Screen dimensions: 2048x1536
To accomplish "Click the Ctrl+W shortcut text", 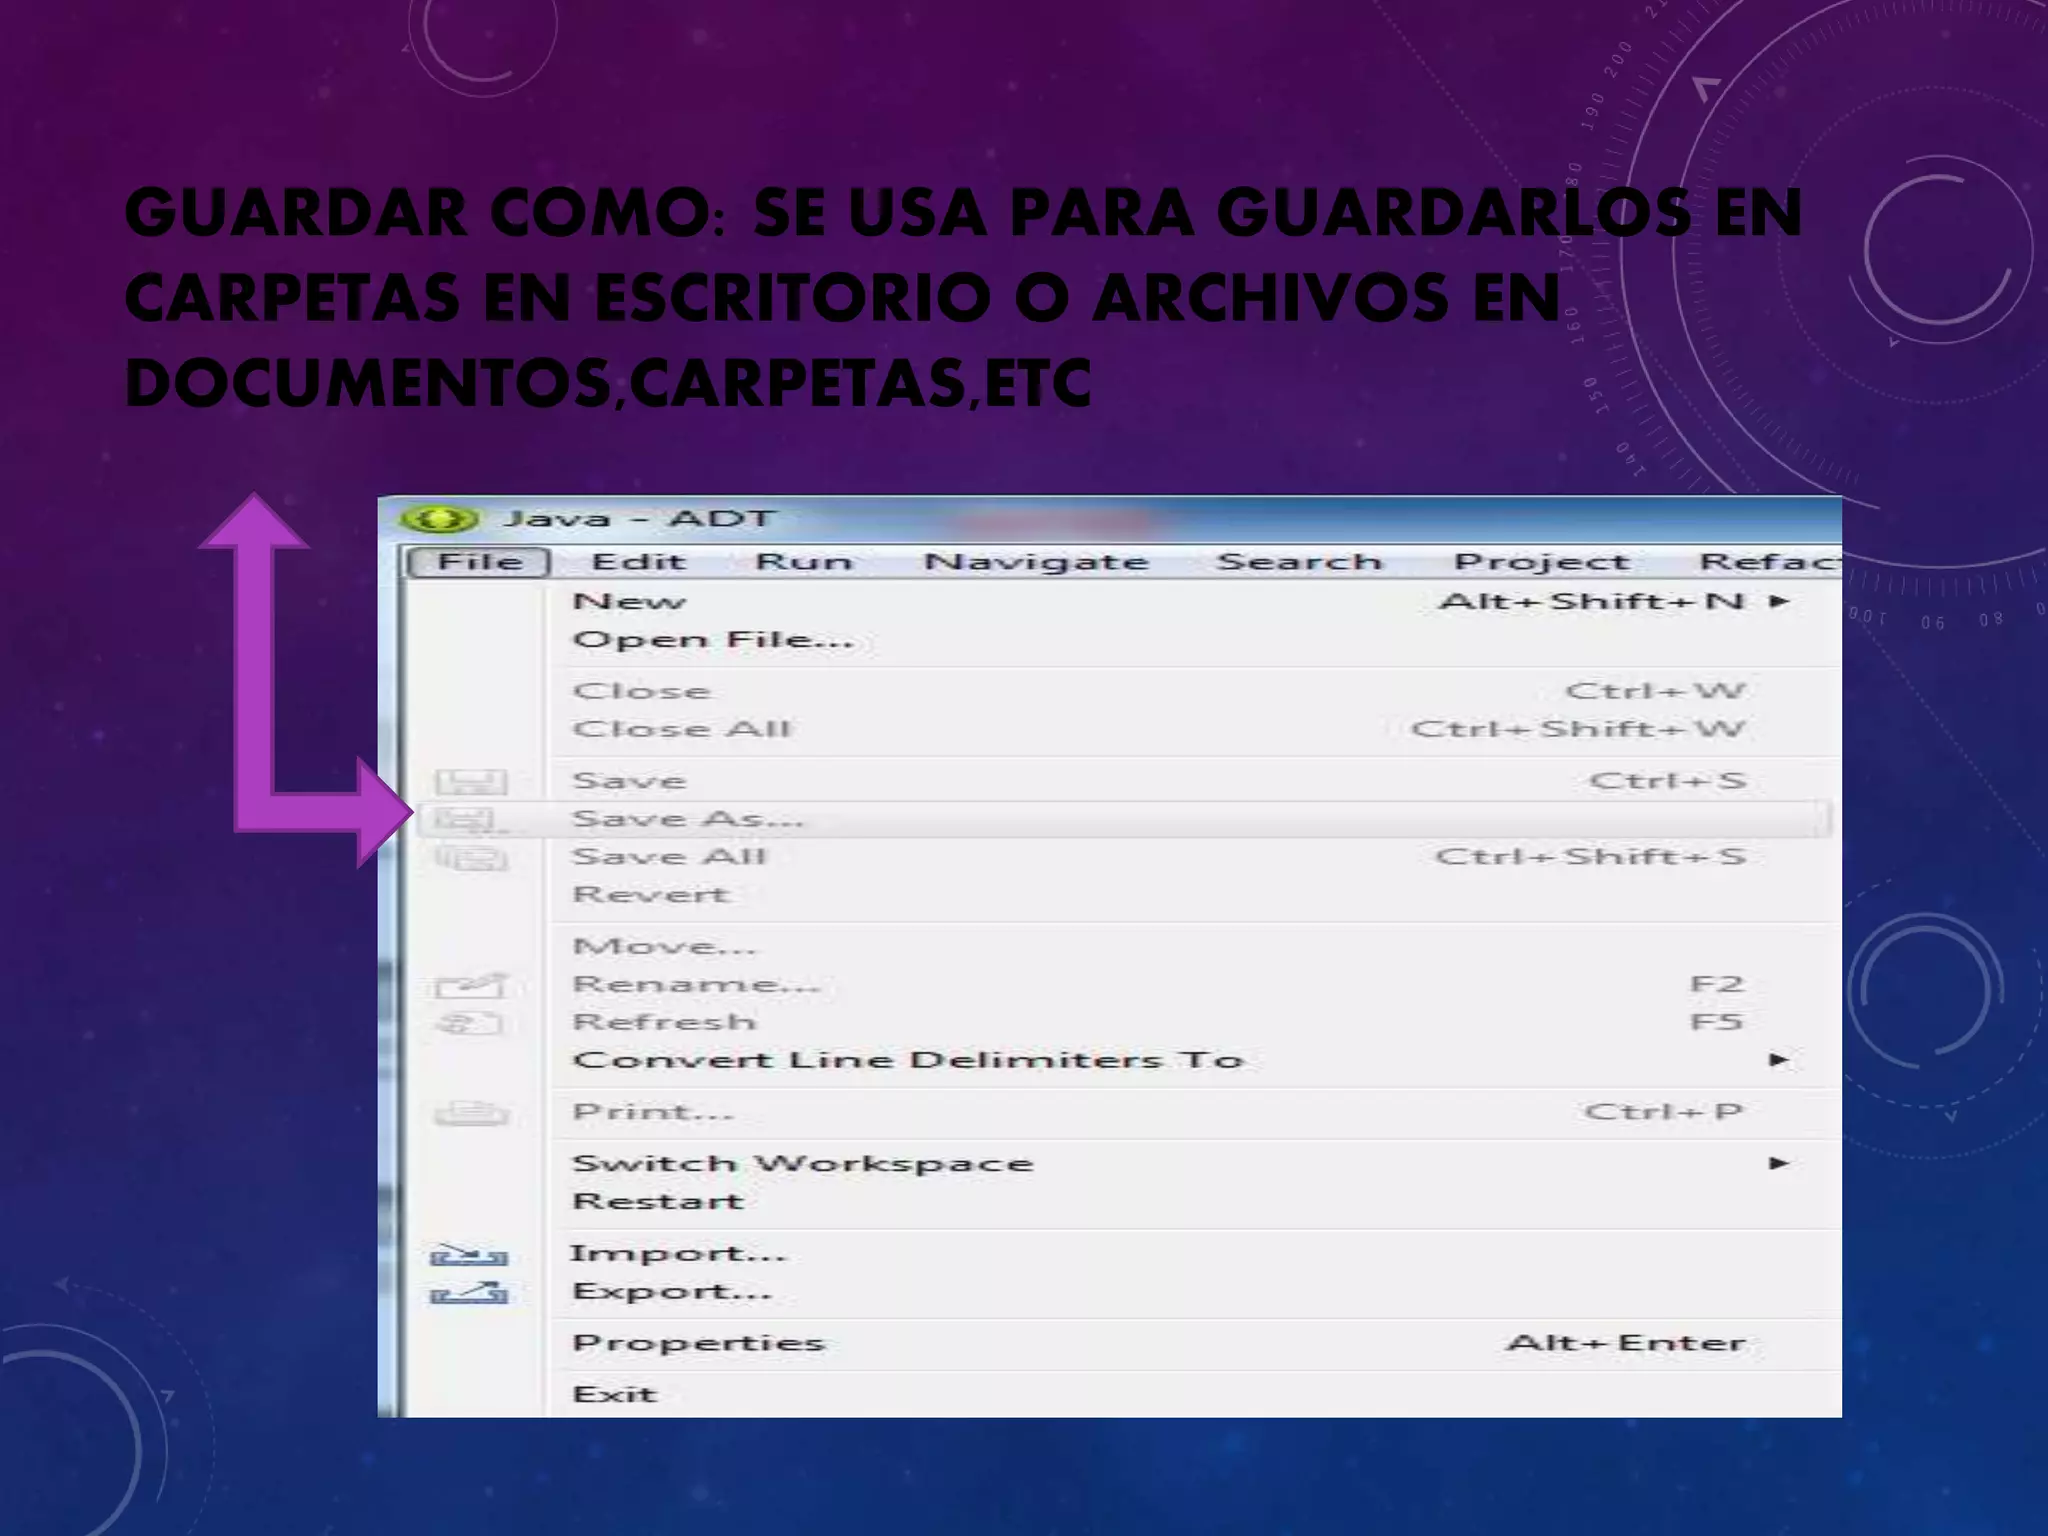I will click(1655, 691).
